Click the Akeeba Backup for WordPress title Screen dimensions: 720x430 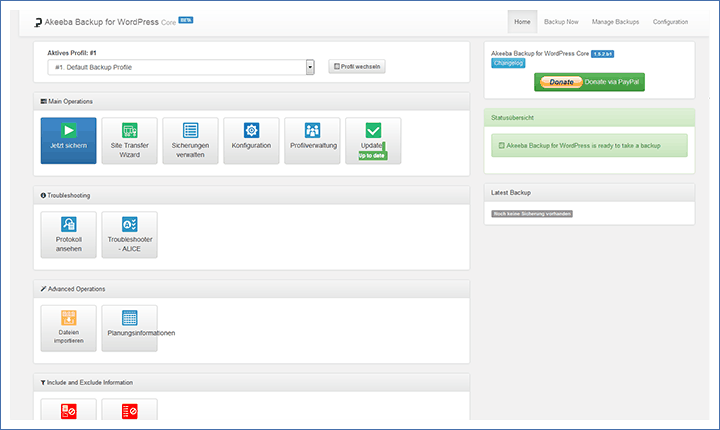point(110,22)
